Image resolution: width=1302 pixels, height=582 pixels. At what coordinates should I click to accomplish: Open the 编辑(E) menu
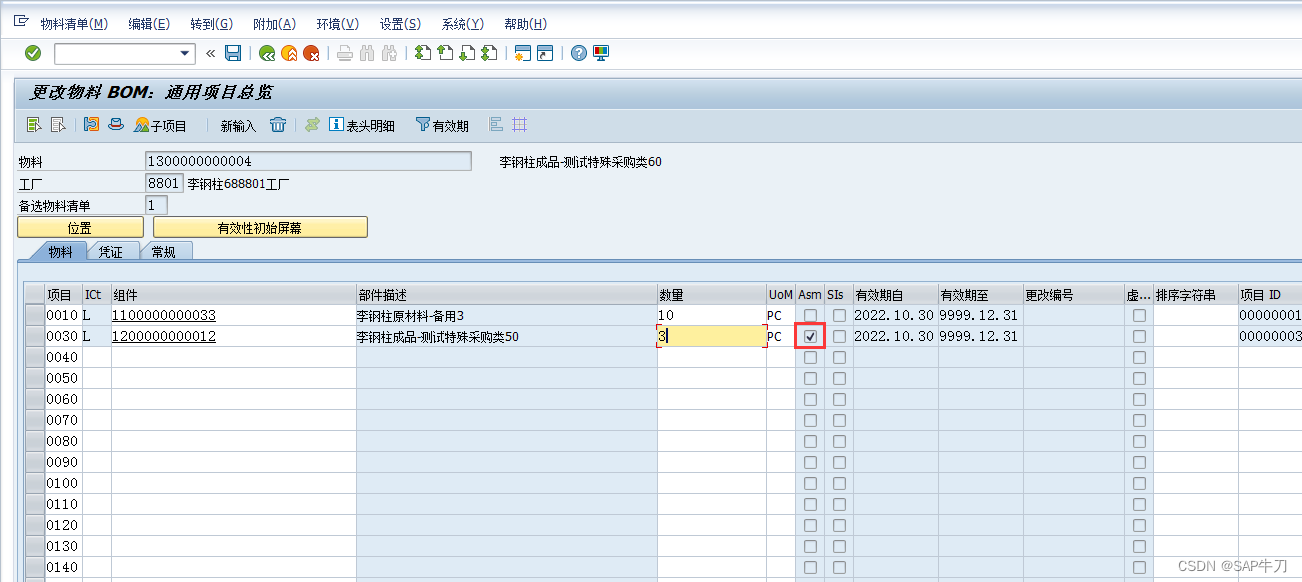point(149,24)
